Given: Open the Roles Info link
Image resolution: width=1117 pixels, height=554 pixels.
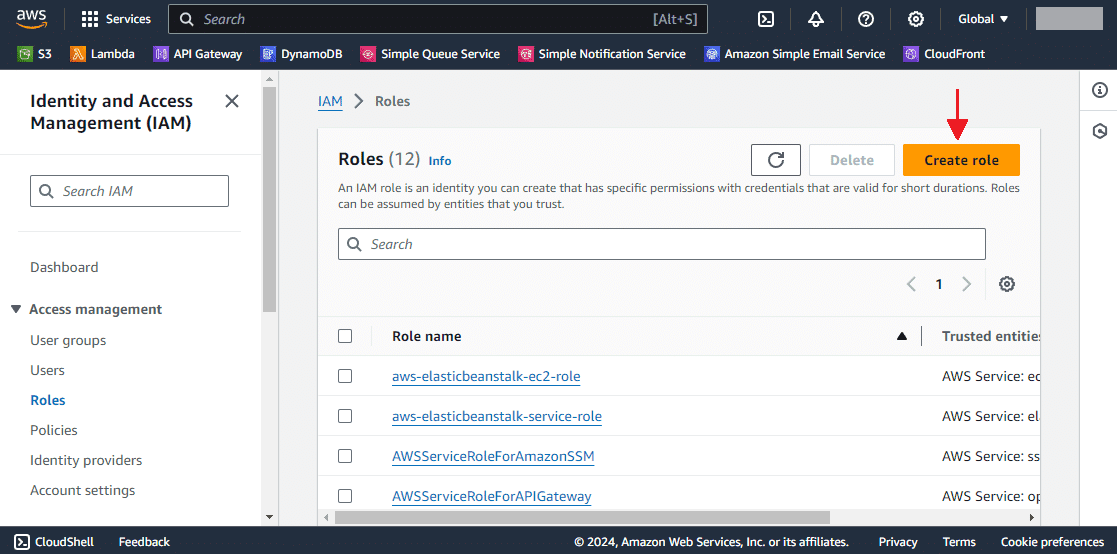Looking at the screenshot, I should pos(440,161).
